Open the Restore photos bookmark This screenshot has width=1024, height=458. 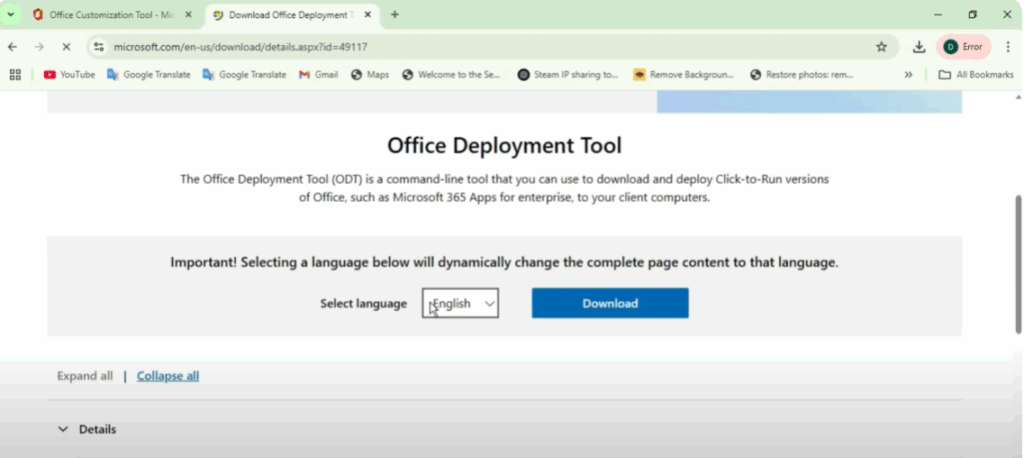(x=802, y=74)
